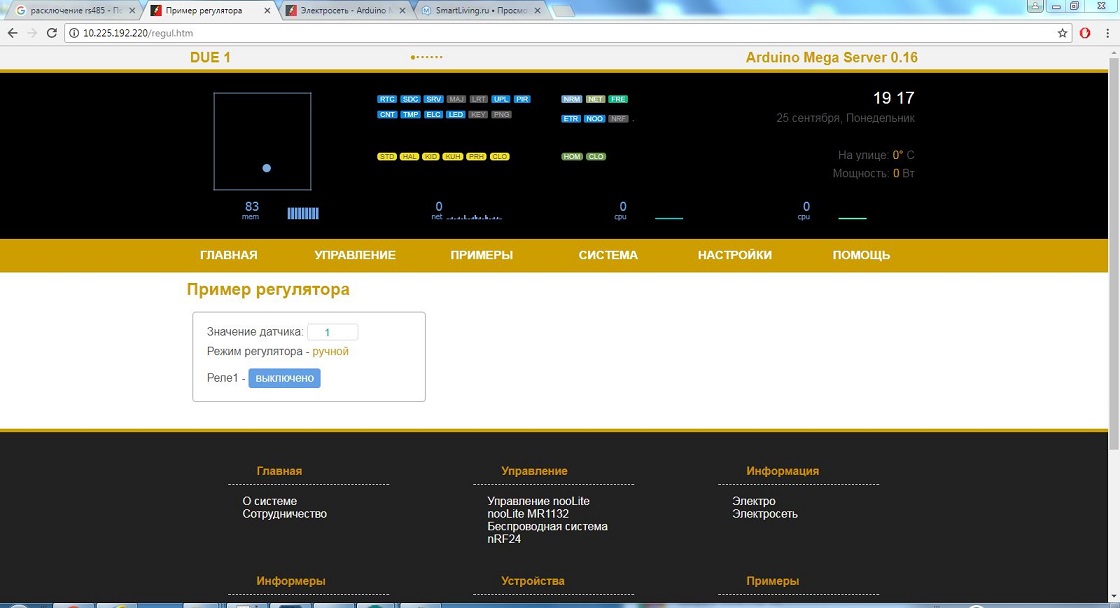The height and width of the screenshot is (608, 1120).
Task: Click the green HOM badge
Action: pyautogui.click(x=572, y=157)
